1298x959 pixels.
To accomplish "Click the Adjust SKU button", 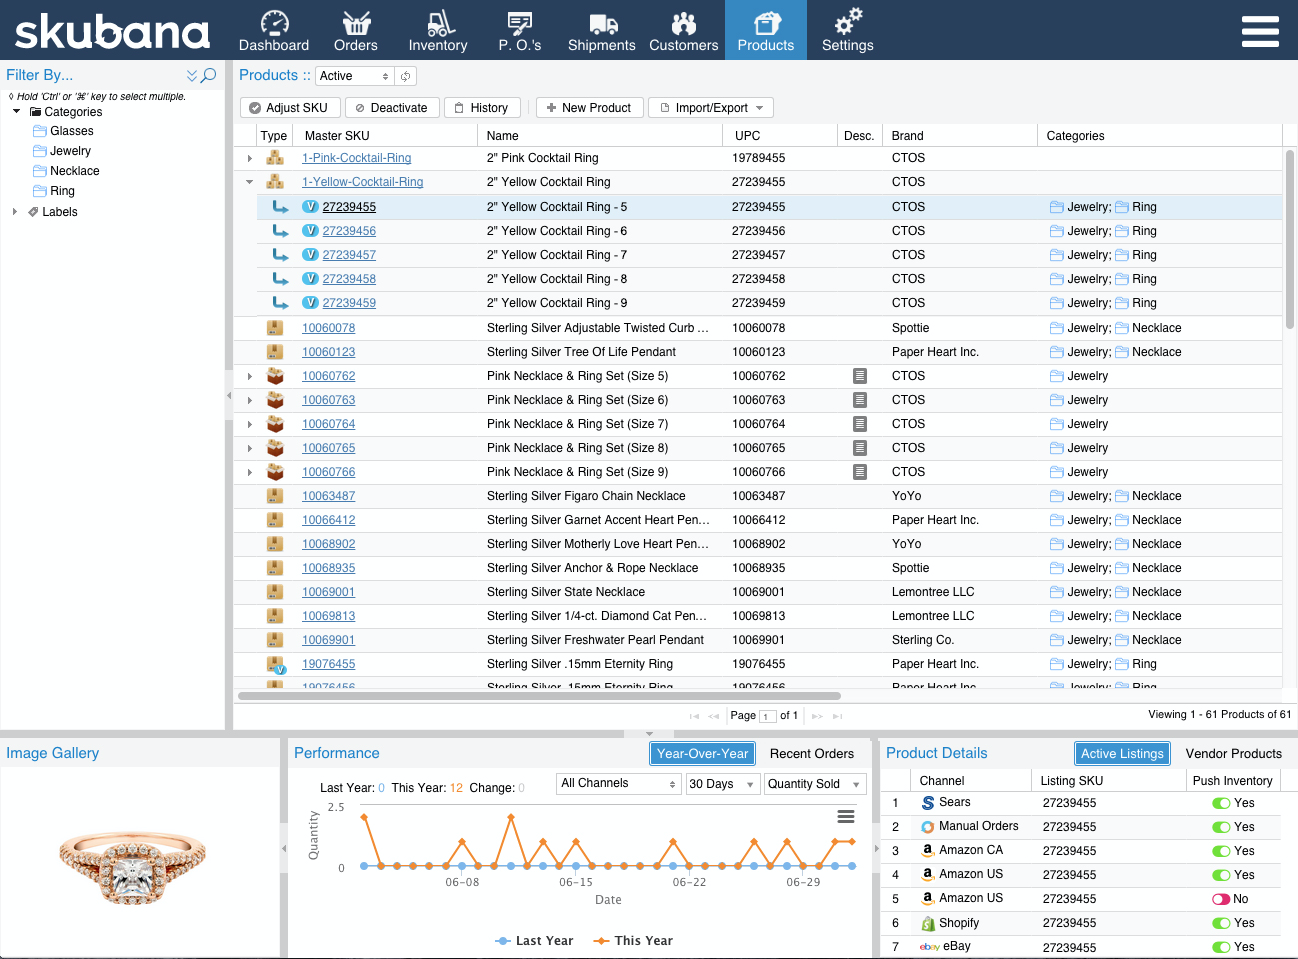I will tap(290, 108).
